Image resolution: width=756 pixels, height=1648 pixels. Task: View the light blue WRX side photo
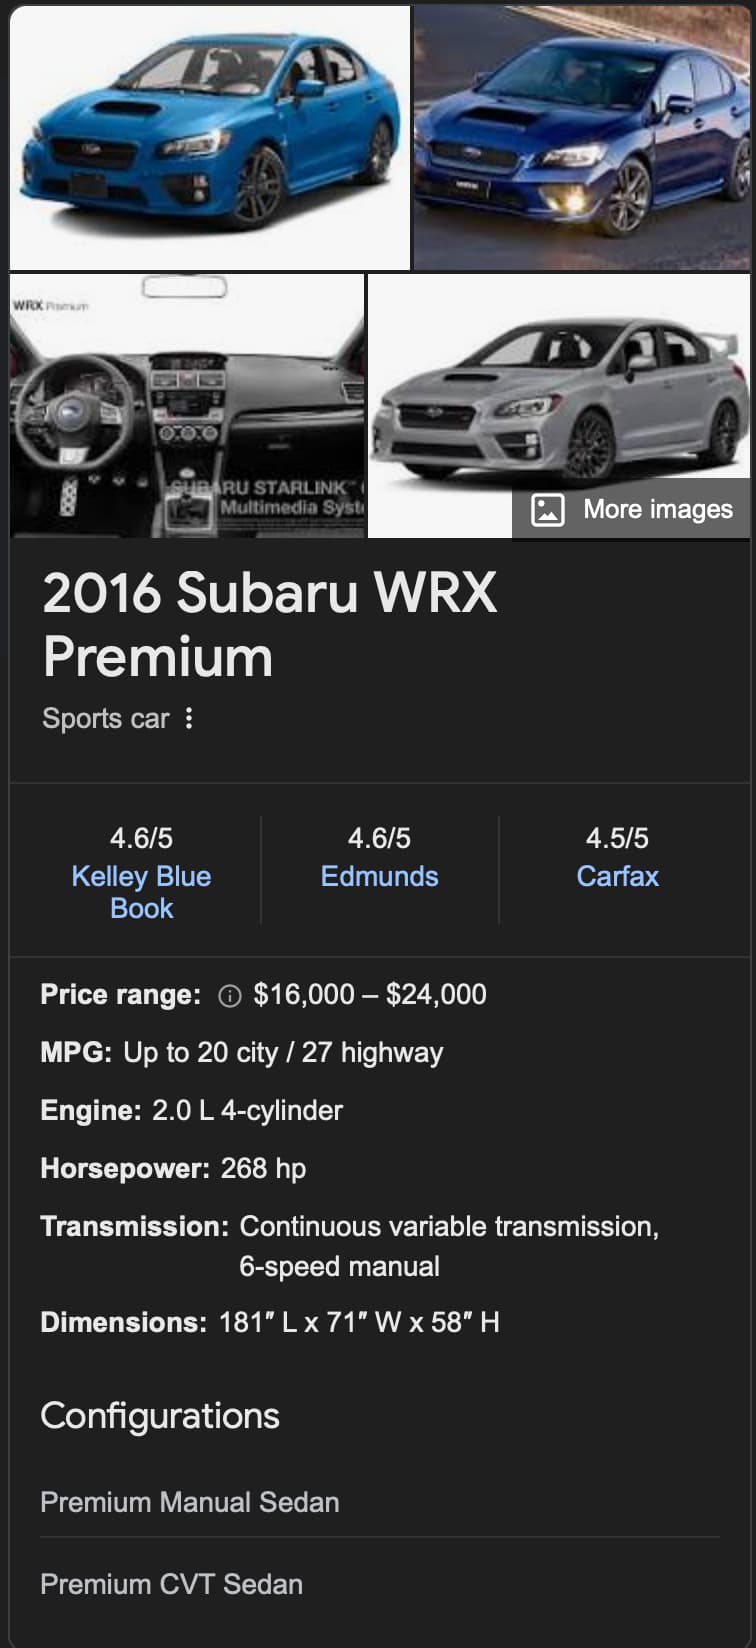[x=210, y=138]
